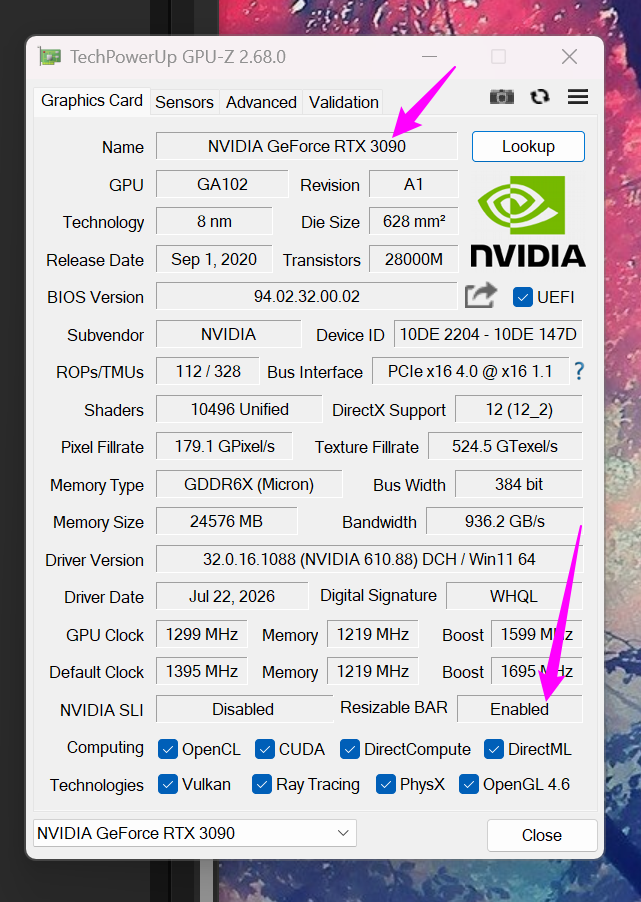The image size is (641, 902).
Task: Open the Validation tab
Action: point(344,102)
